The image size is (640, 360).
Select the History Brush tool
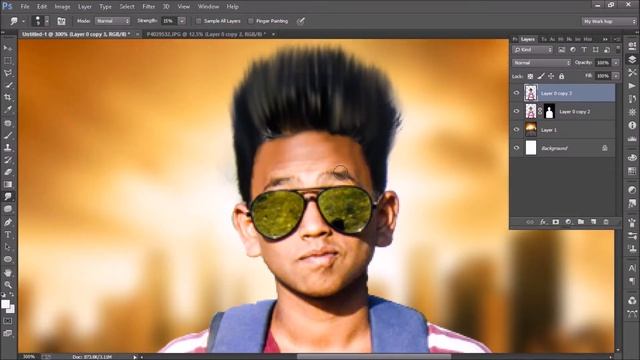pos(8,160)
